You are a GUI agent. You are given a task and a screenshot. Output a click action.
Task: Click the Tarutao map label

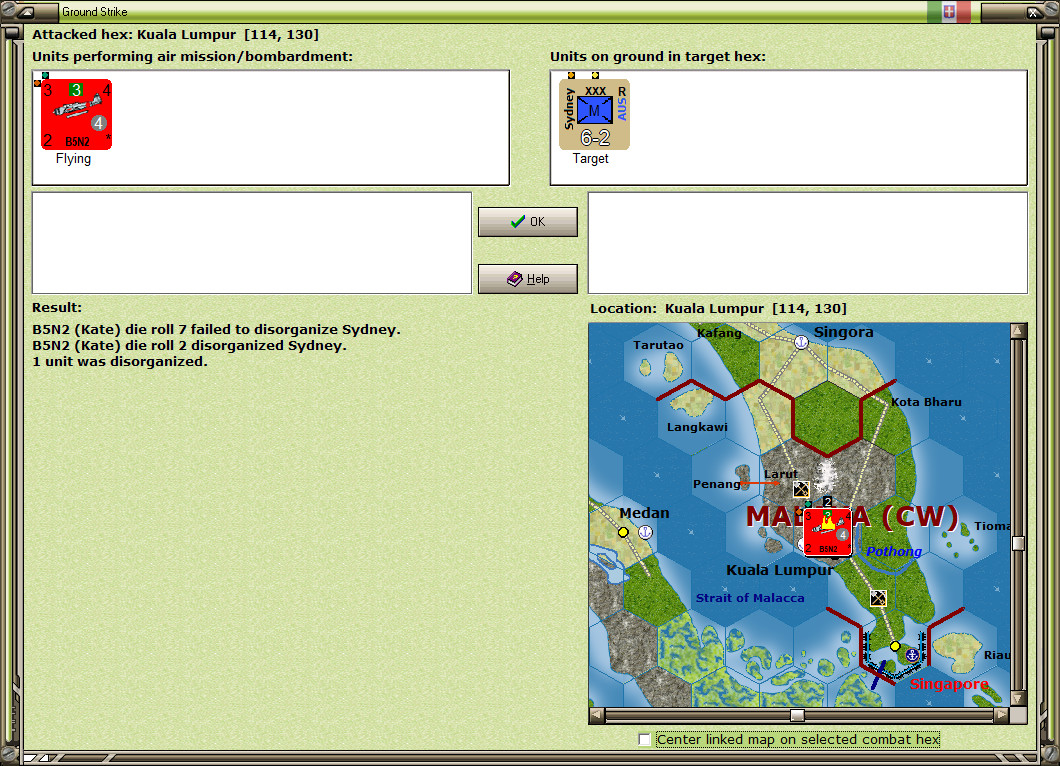(x=658, y=345)
